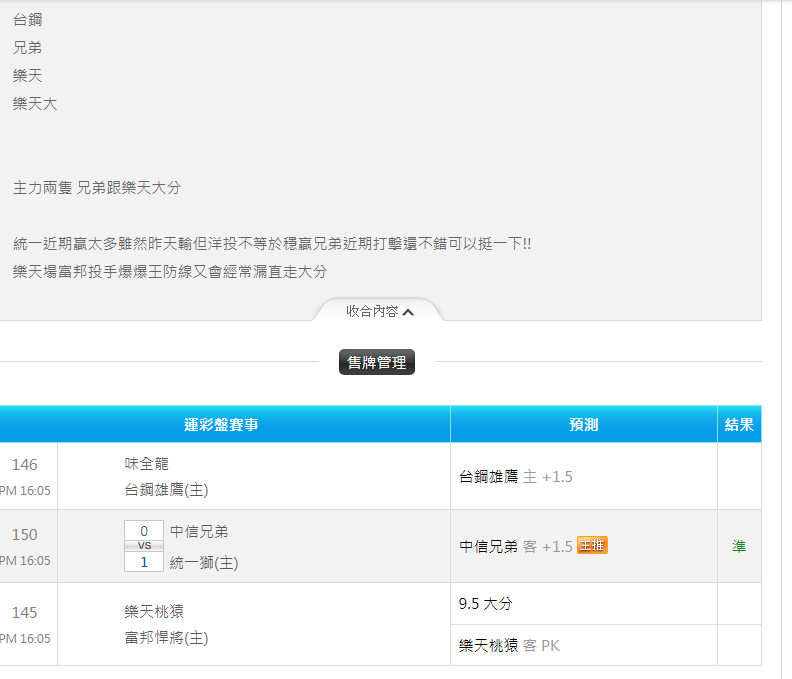Click the line 樂天 in the post

click(x=27, y=76)
